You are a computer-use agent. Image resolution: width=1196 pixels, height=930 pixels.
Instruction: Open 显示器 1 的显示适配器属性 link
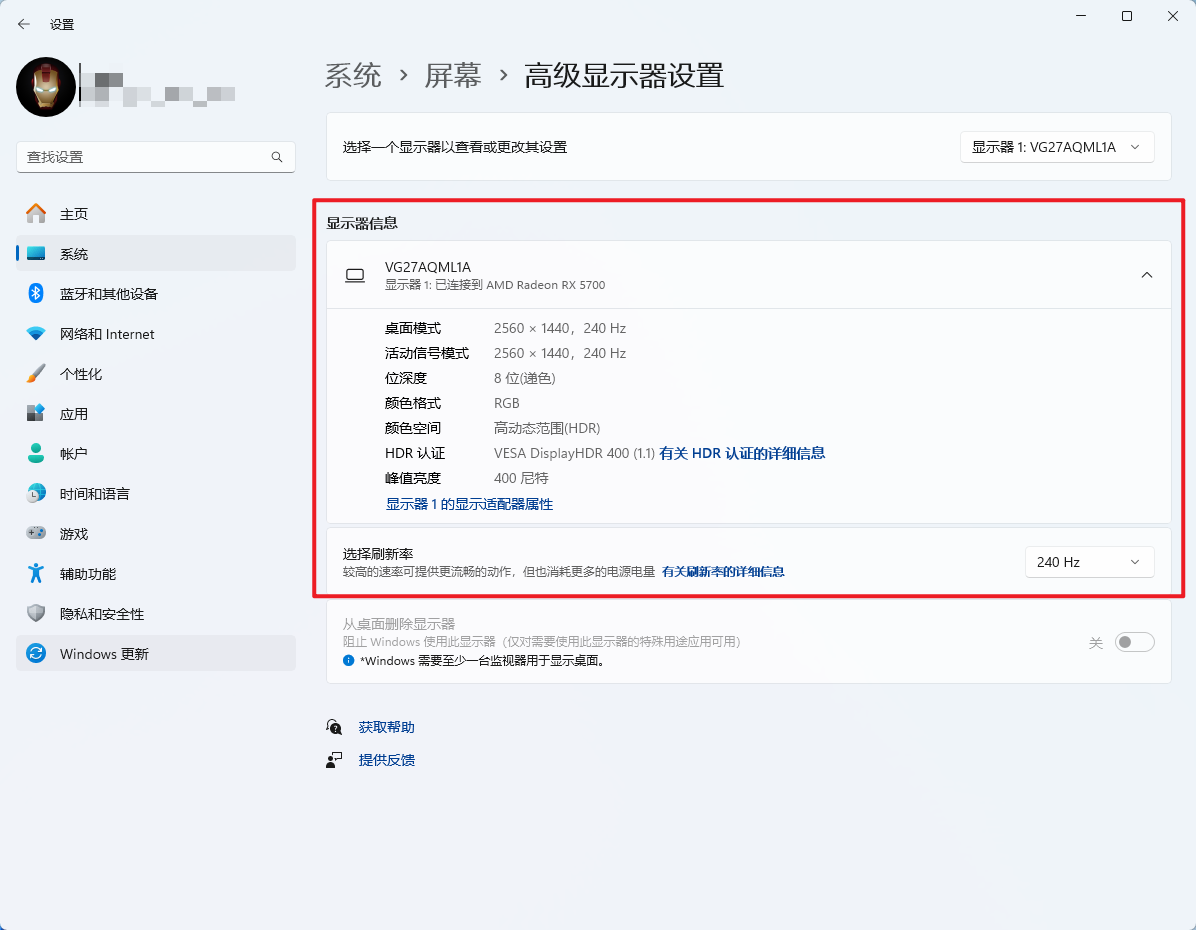click(x=469, y=504)
